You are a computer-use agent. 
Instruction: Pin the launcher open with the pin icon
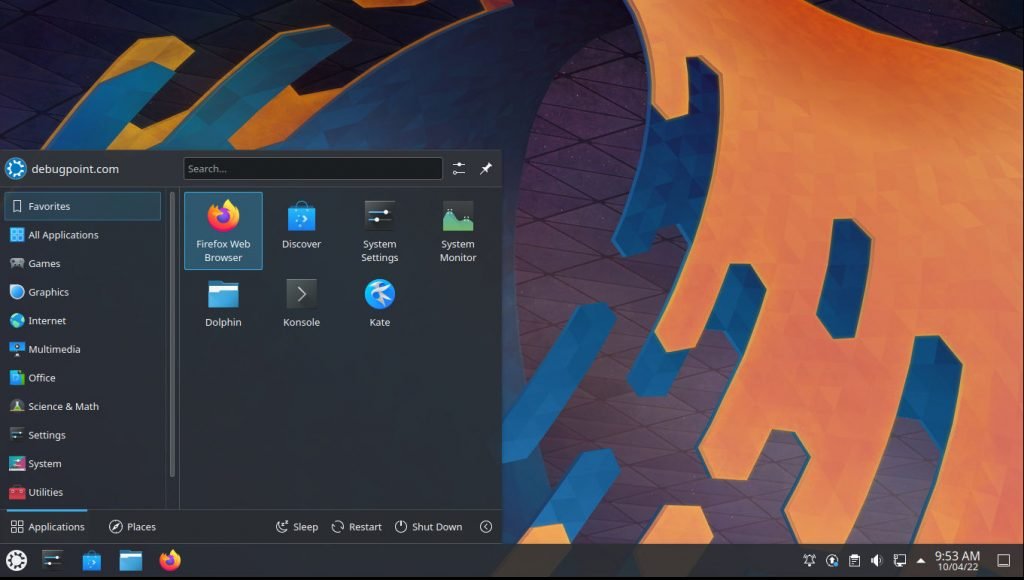486,168
